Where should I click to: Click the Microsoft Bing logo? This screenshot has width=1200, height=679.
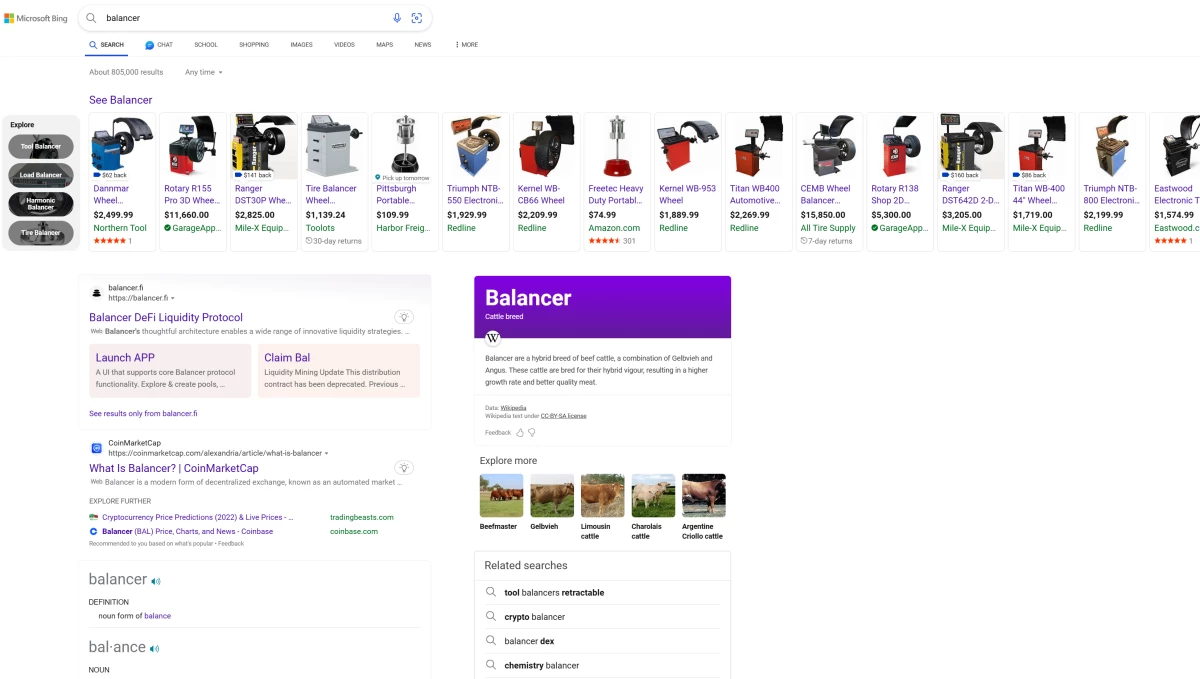coord(36,18)
